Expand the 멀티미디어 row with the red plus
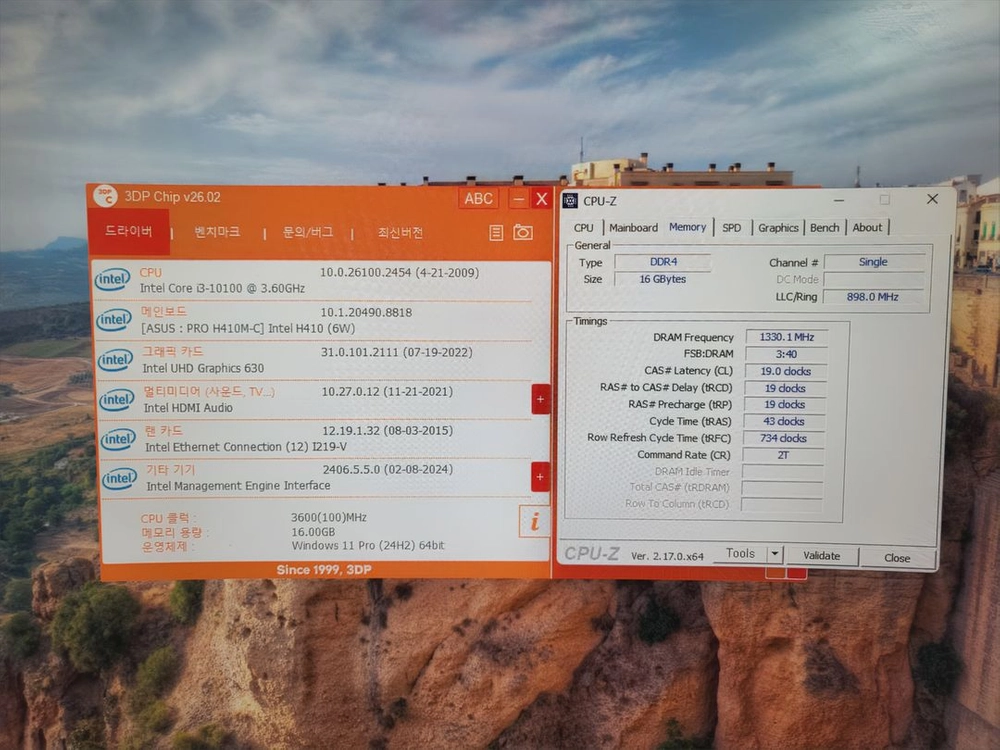This screenshot has height=750, width=1000. 540,399
